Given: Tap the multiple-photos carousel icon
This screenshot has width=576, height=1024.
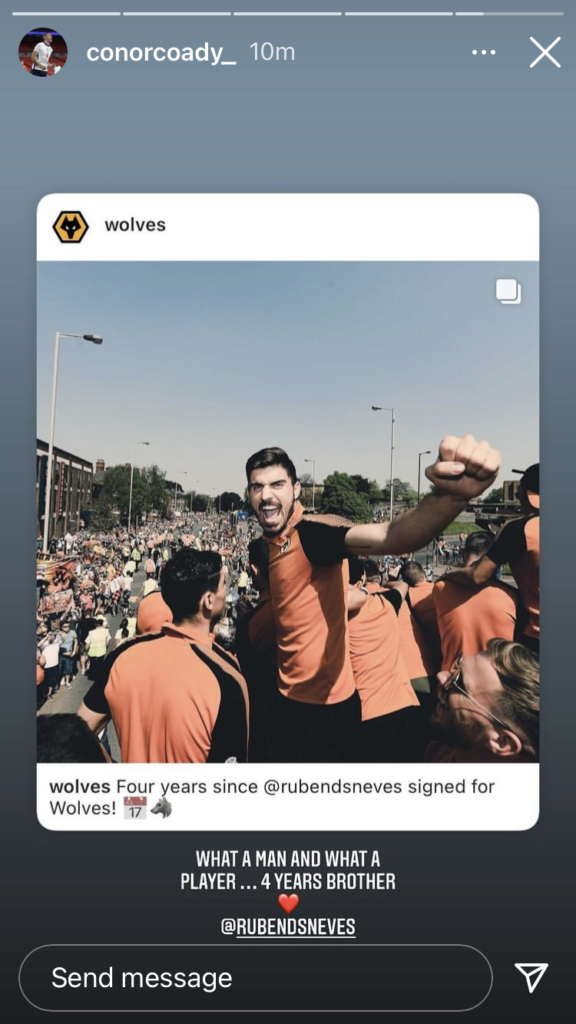Looking at the screenshot, I should [x=508, y=291].
